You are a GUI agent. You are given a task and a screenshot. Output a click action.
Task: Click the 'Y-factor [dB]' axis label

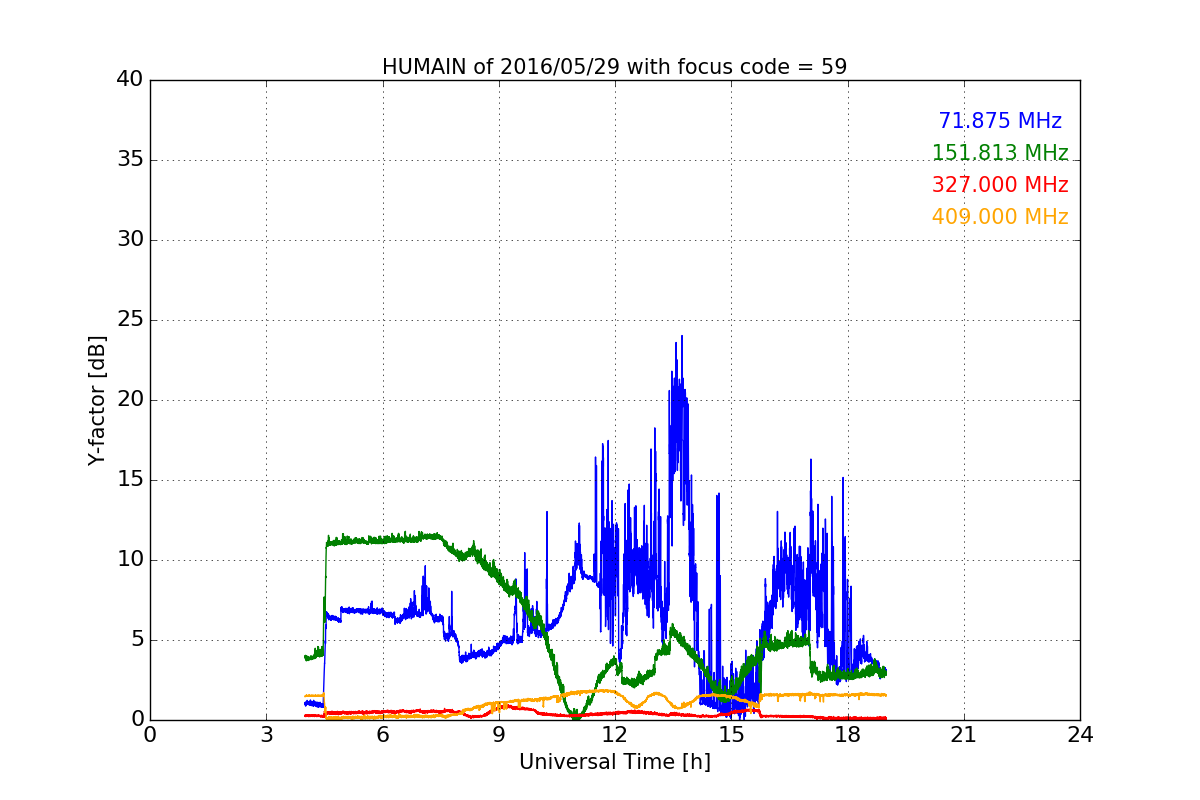click(97, 400)
